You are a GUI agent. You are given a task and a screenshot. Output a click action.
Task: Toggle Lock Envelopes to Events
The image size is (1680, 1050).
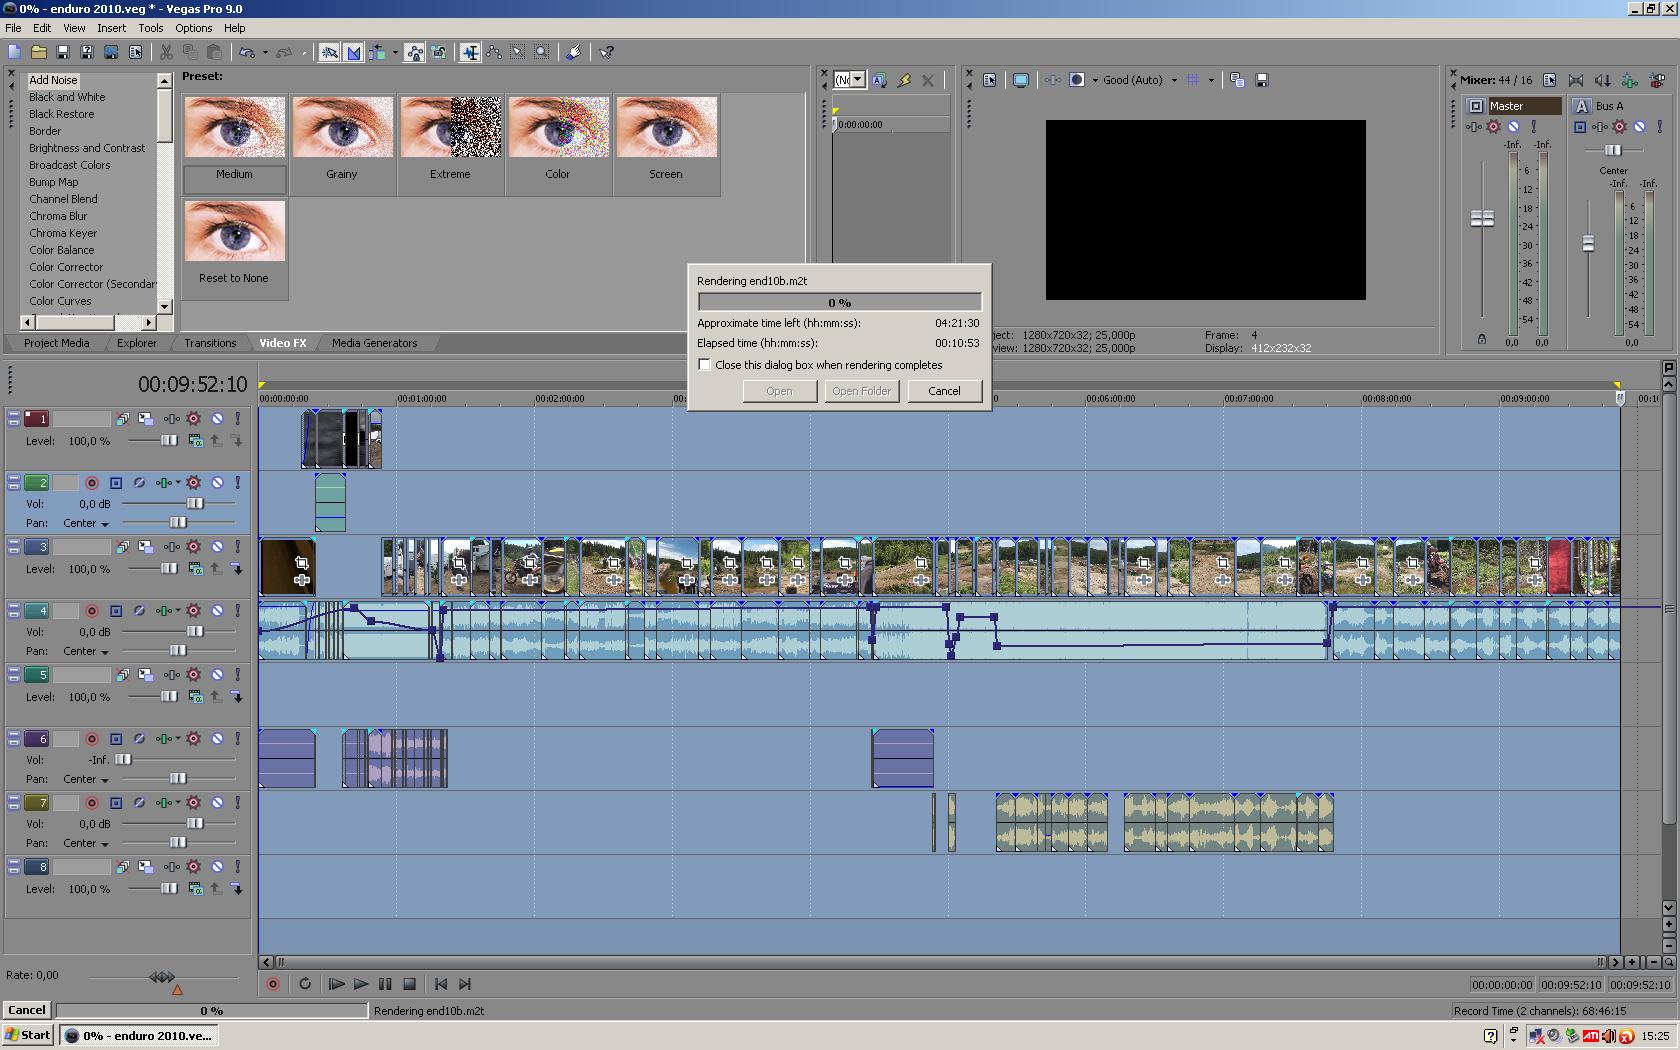415,52
